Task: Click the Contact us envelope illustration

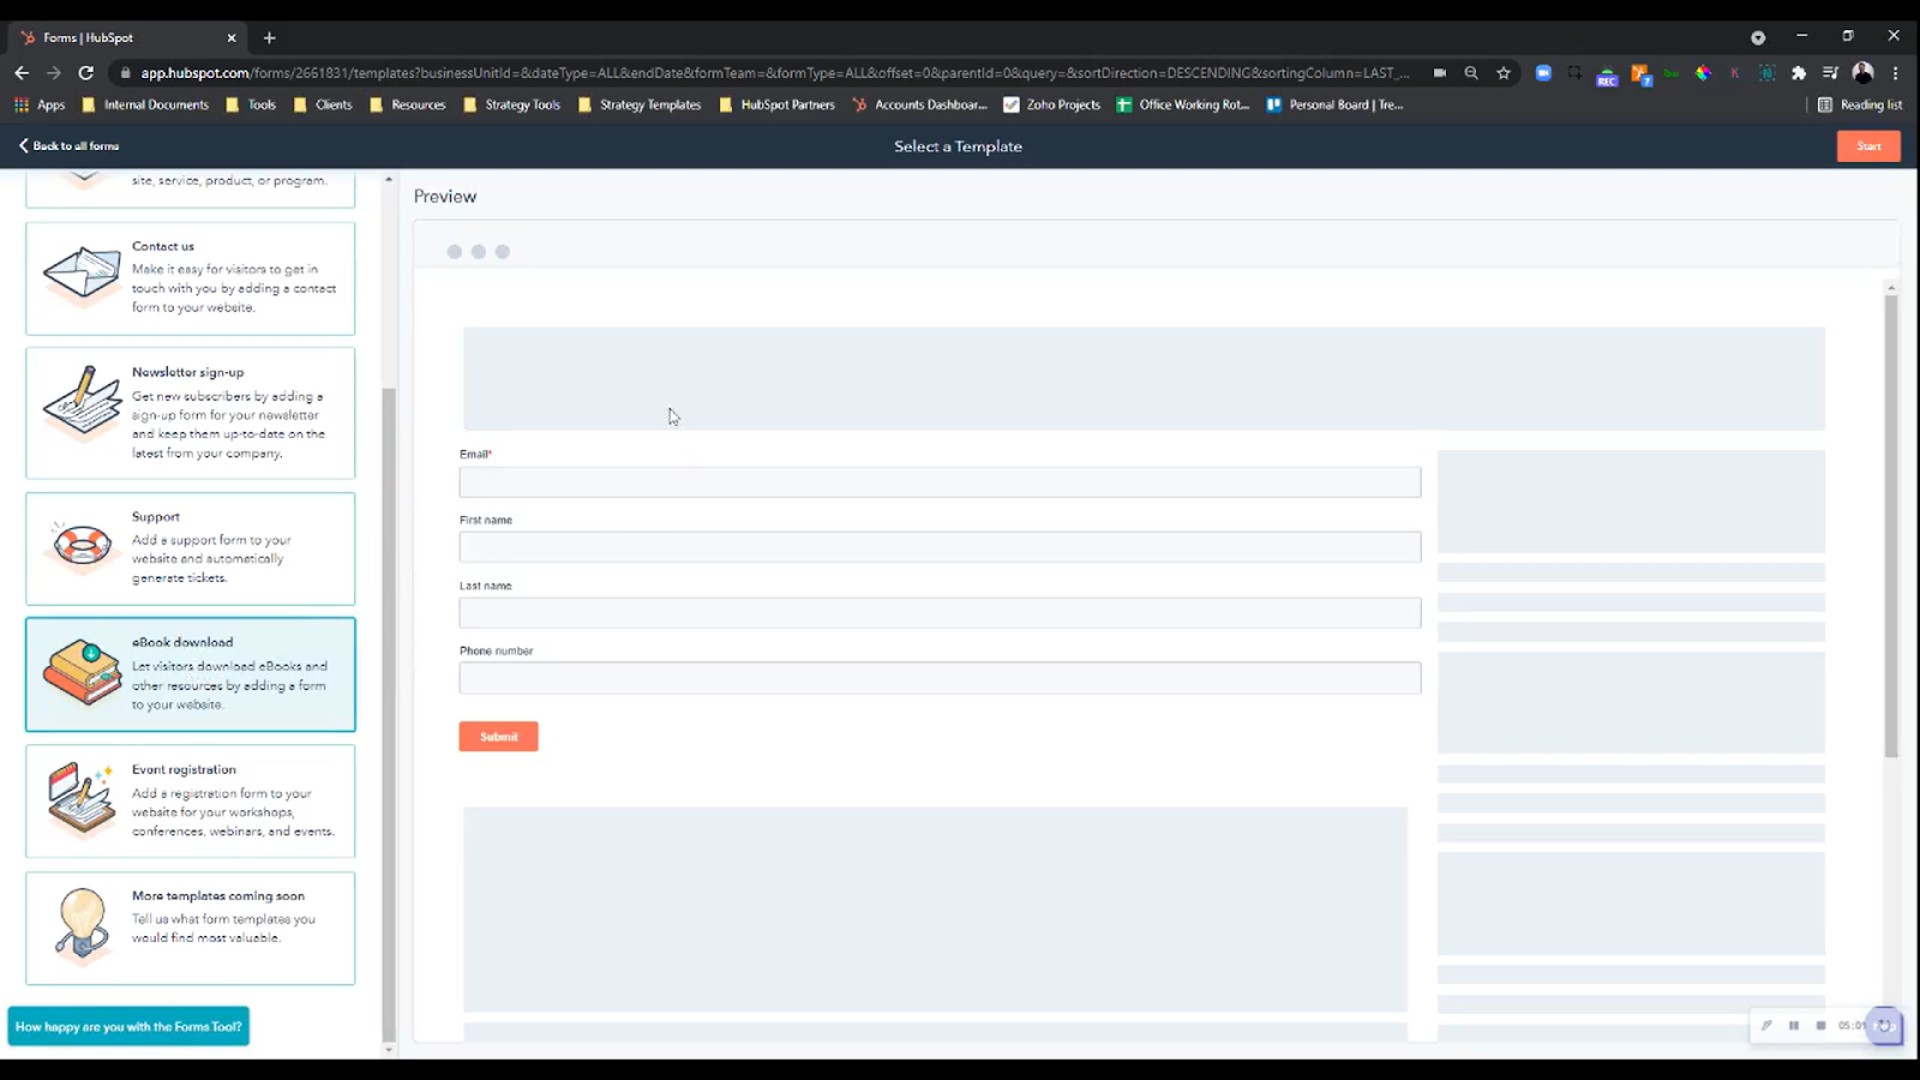Action: [82, 274]
